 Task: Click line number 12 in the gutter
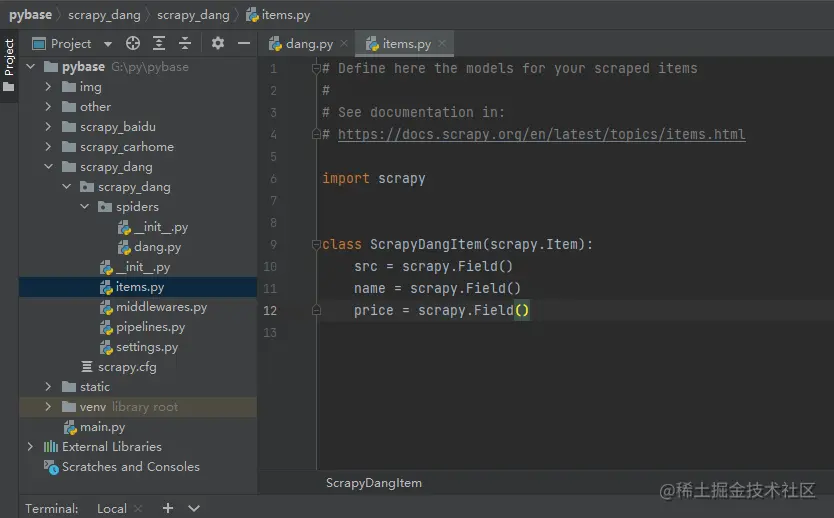[x=270, y=311]
